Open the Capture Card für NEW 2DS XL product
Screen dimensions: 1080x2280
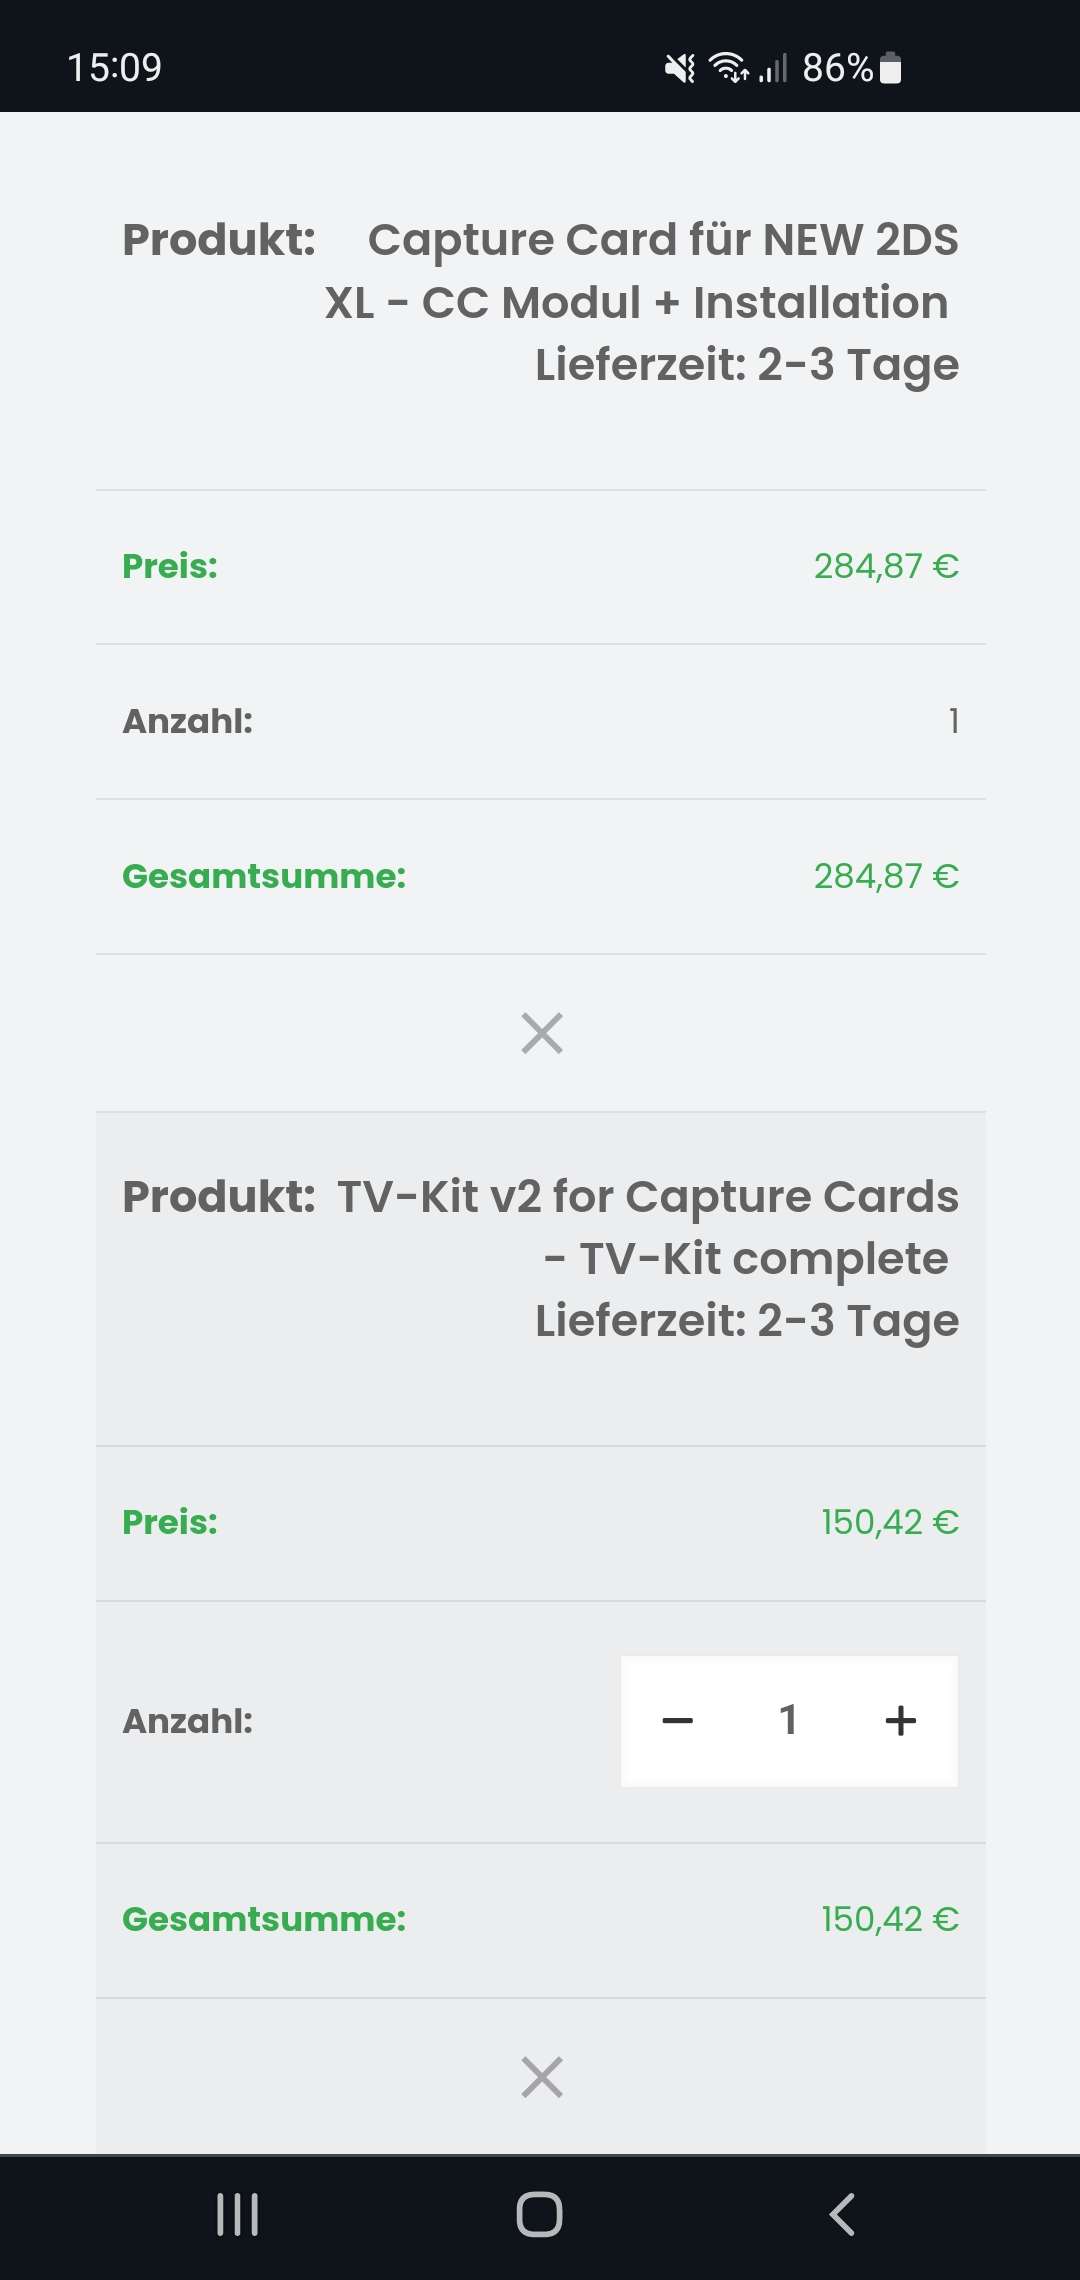pos(642,271)
